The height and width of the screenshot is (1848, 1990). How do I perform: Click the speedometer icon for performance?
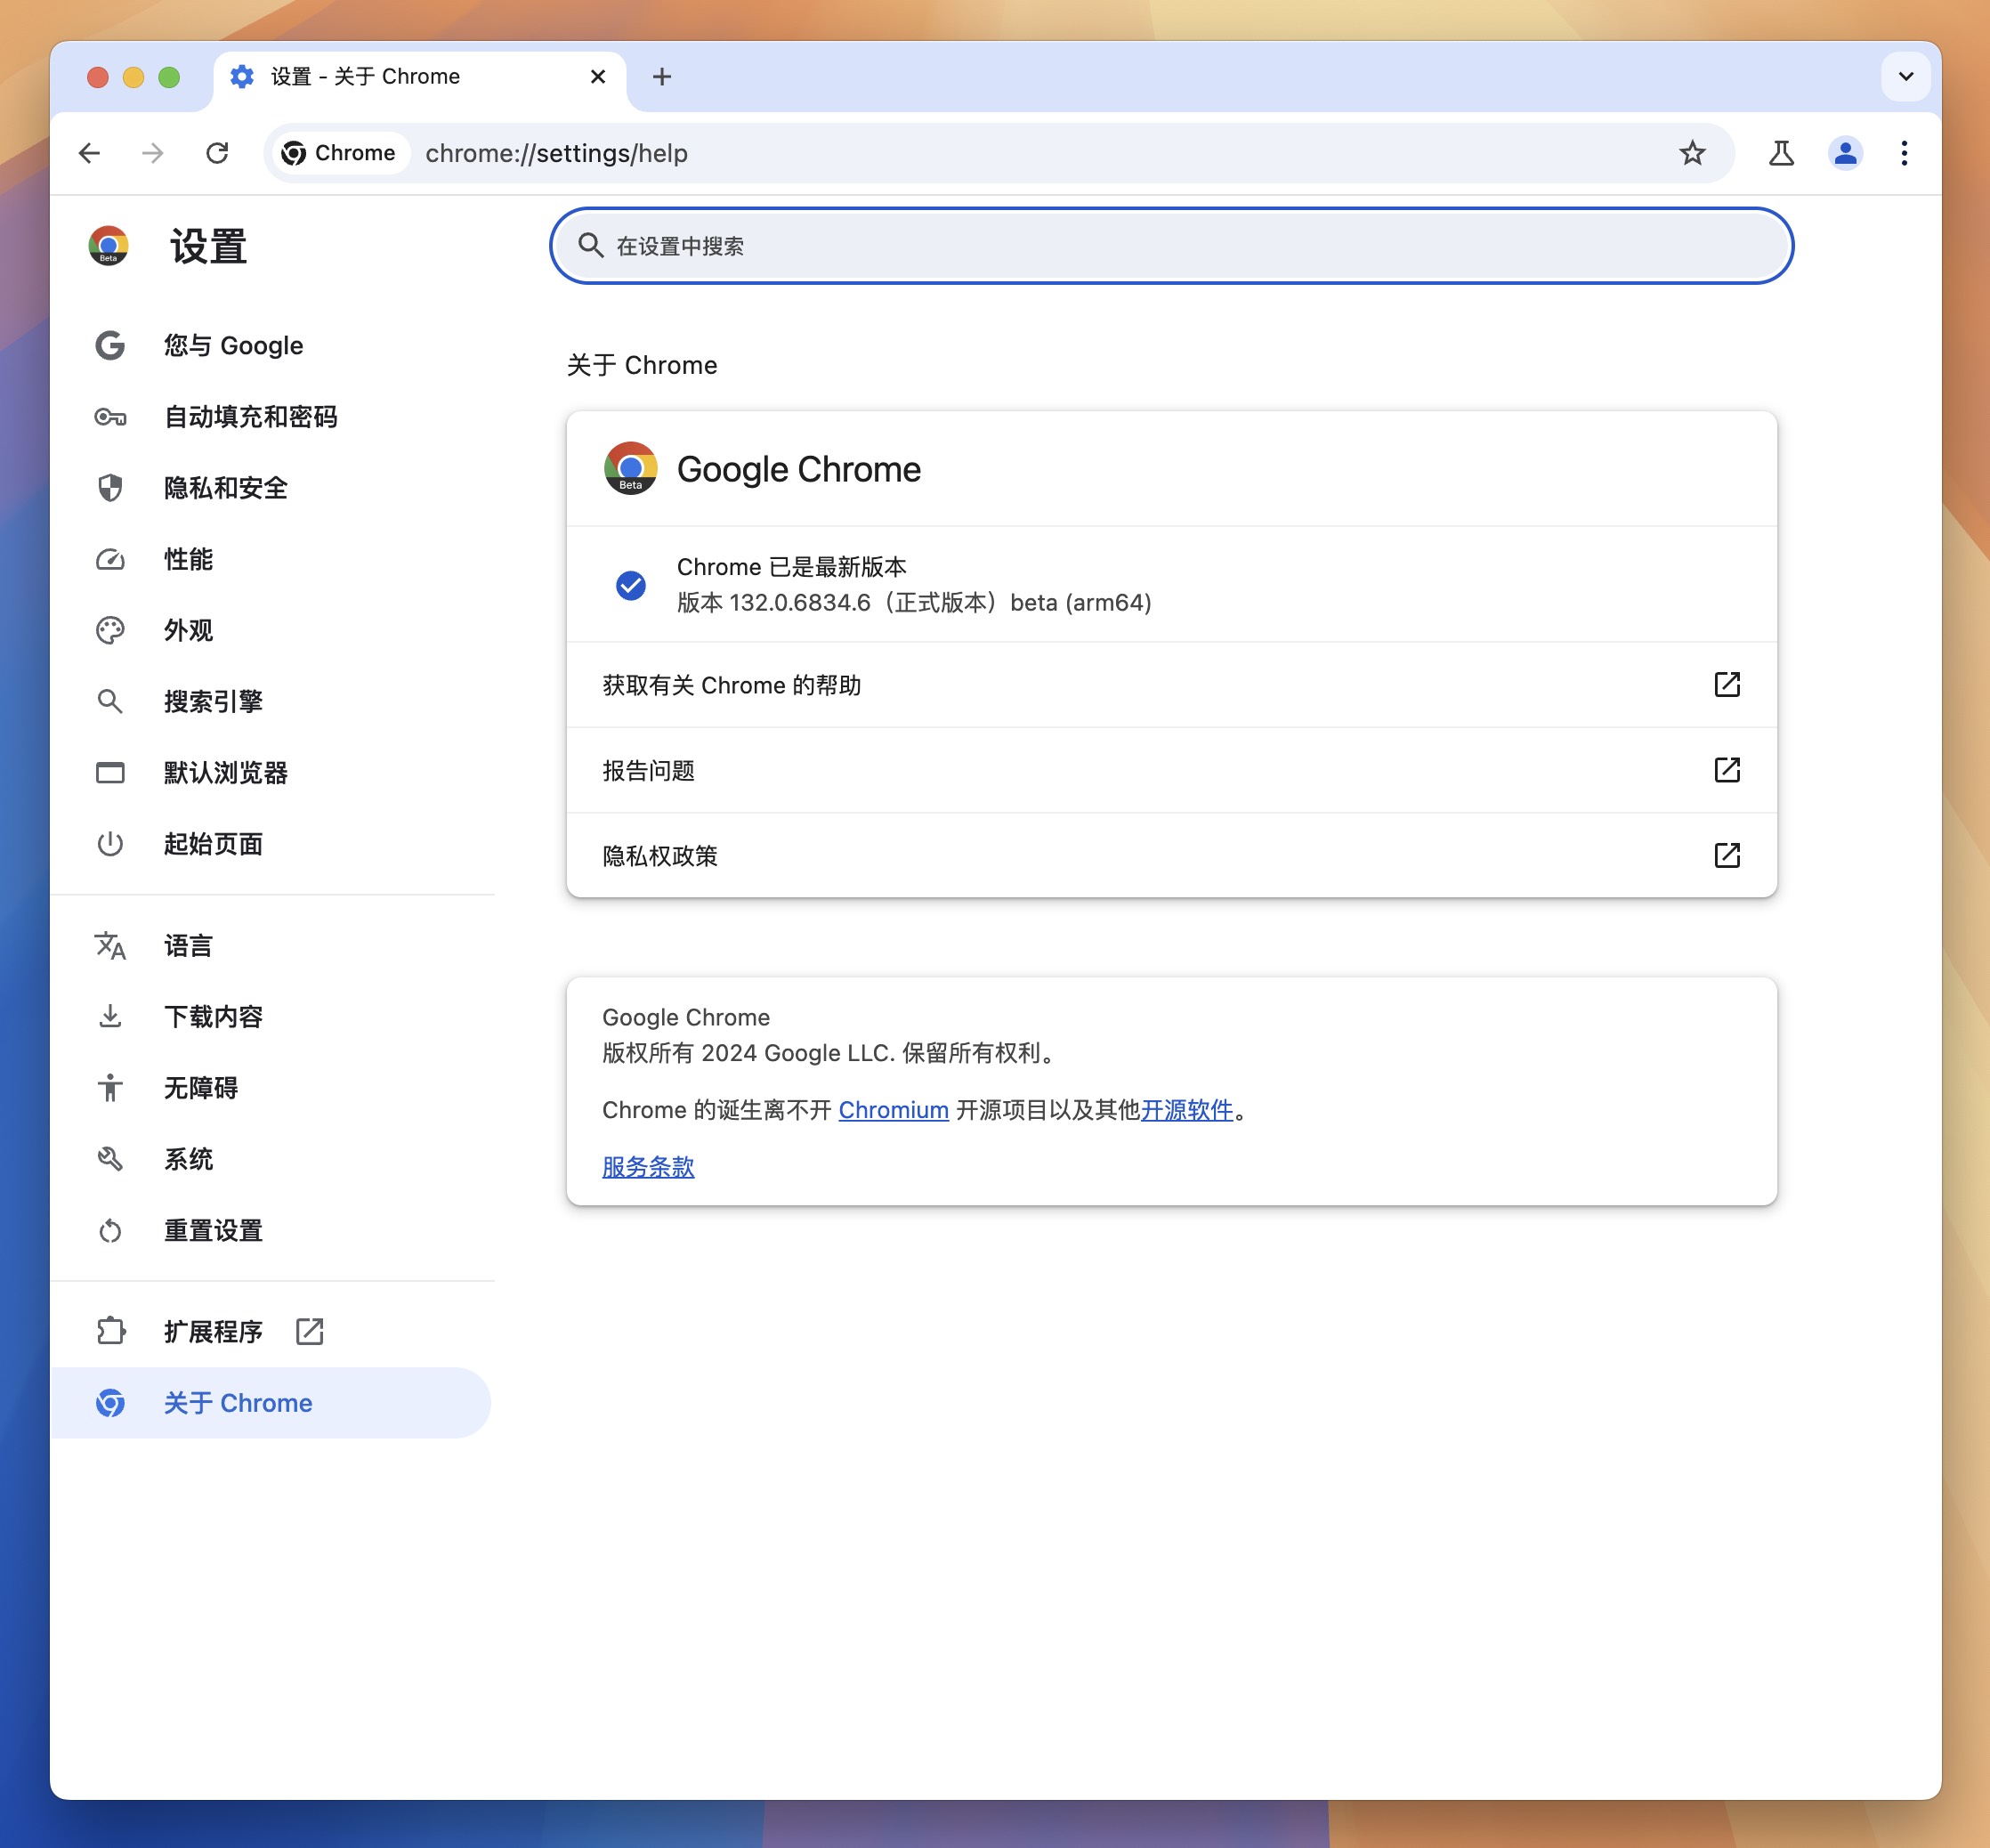[x=110, y=559]
